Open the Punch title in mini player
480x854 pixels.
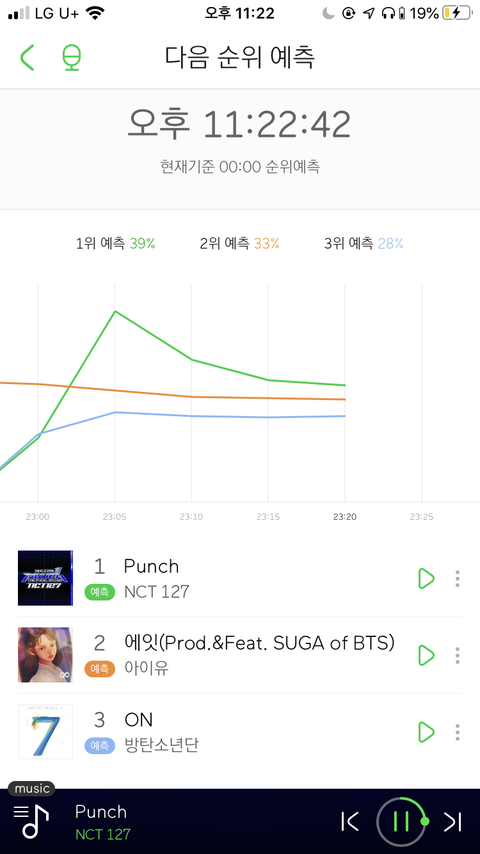(x=101, y=812)
